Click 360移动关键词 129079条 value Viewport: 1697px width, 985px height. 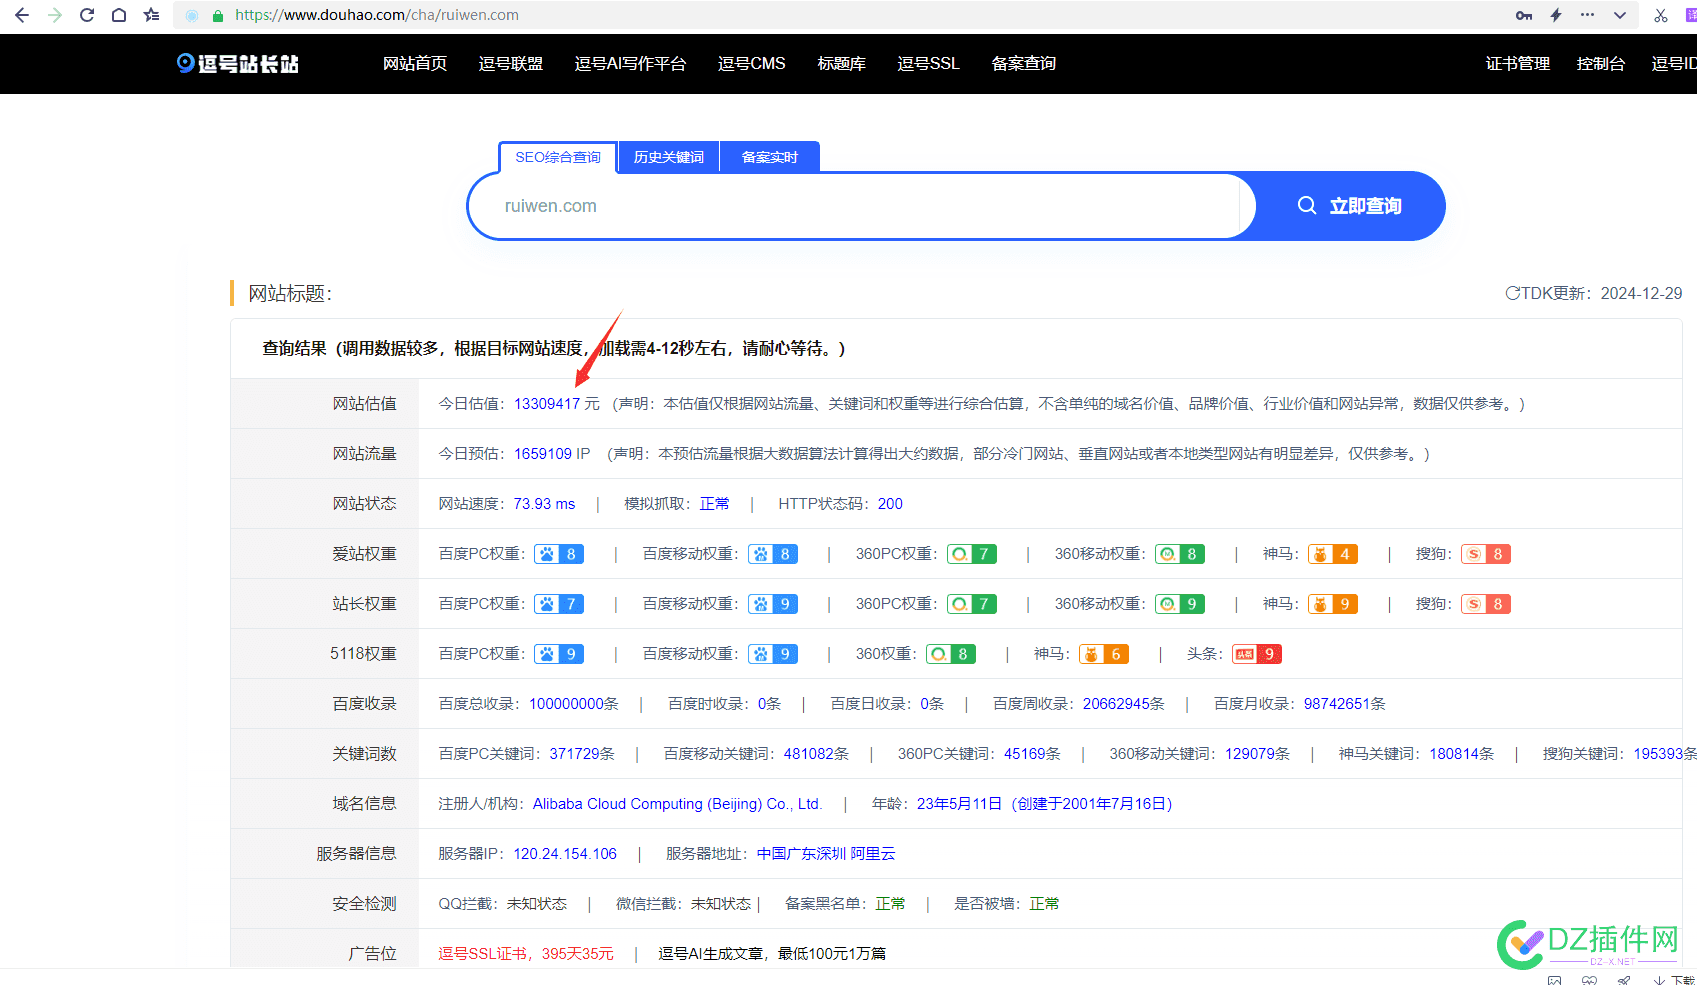(x=1257, y=754)
